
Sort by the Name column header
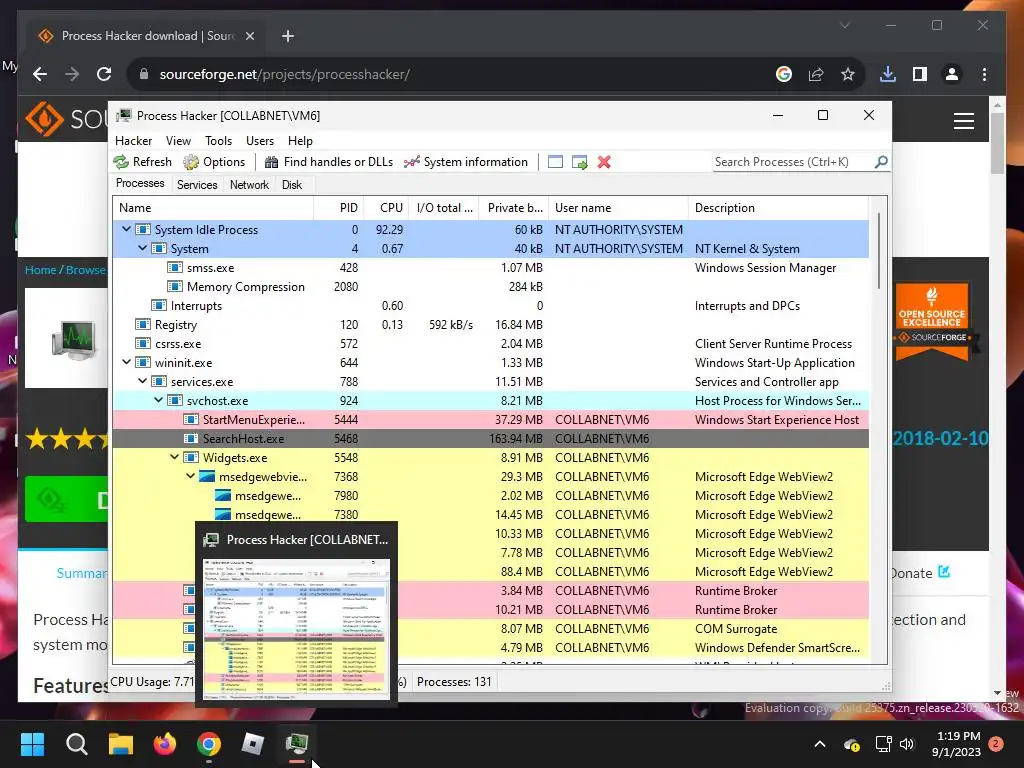coord(214,208)
